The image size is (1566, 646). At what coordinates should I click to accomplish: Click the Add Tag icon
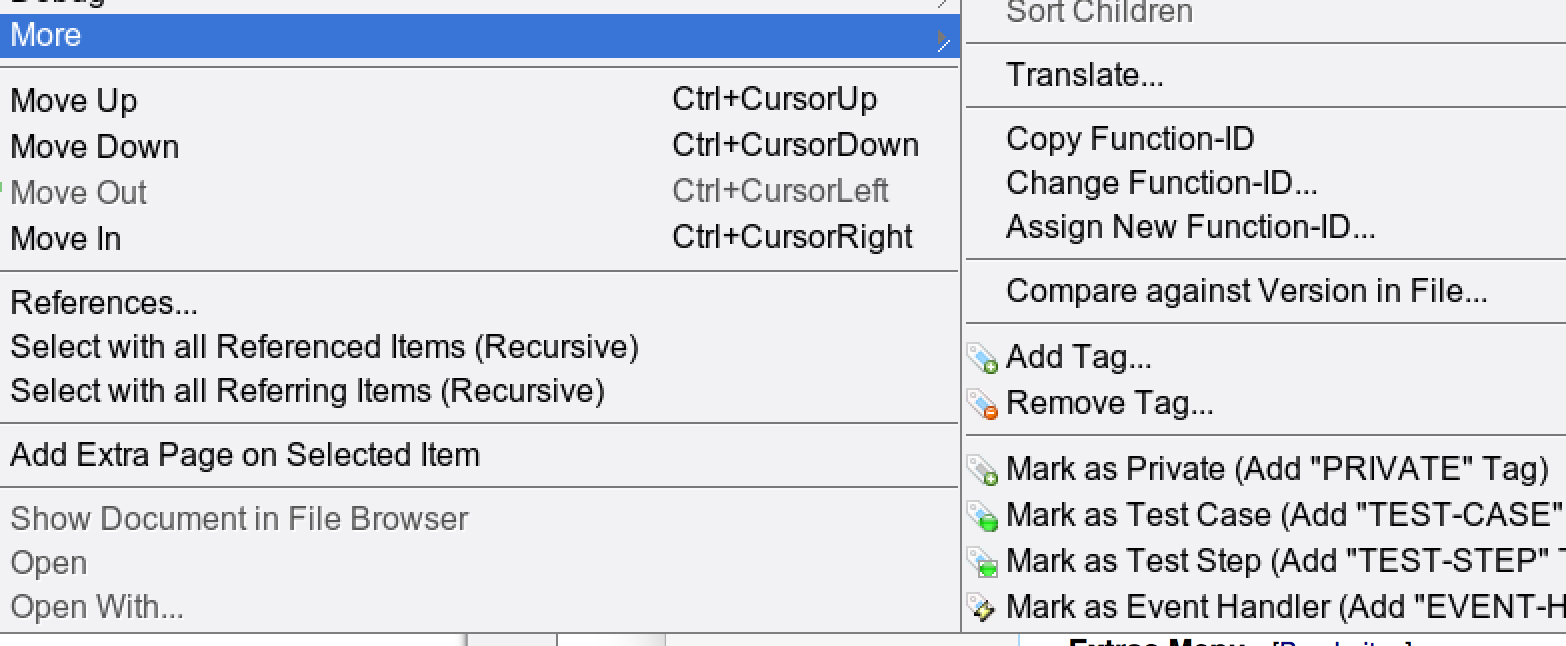983,359
